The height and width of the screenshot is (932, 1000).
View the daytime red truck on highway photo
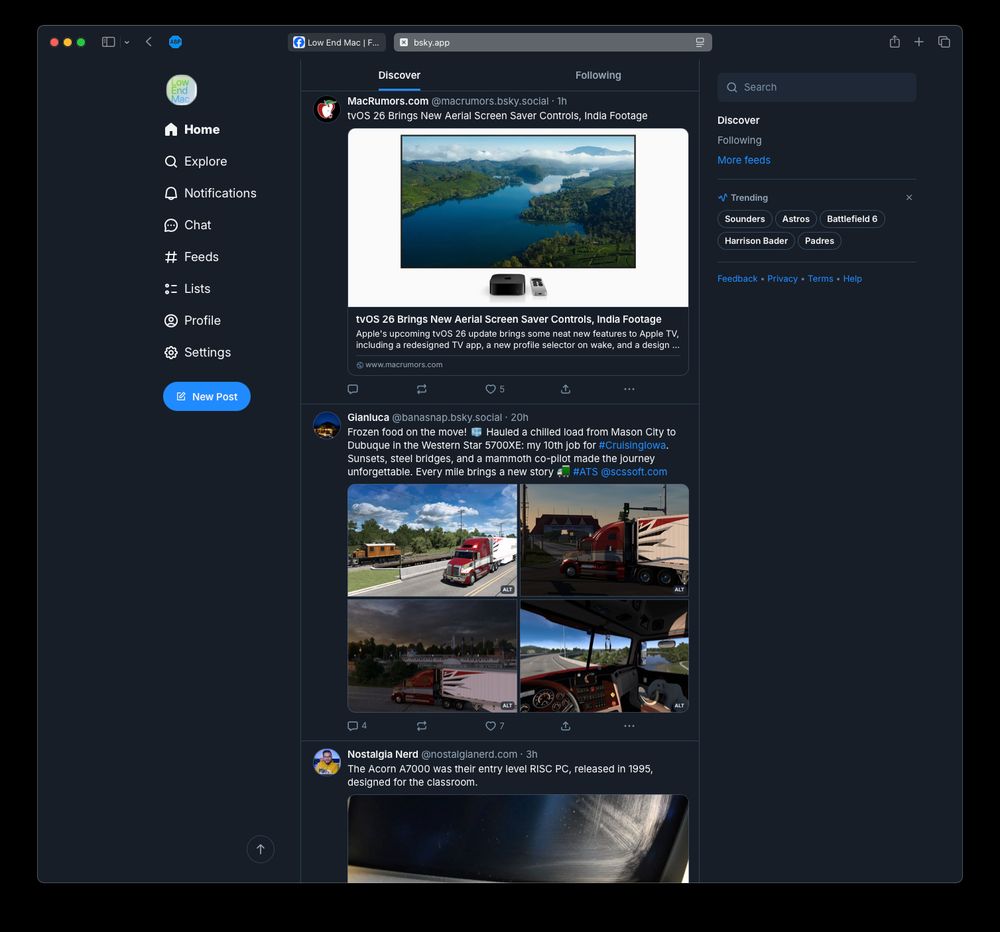[x=432, y=540]
